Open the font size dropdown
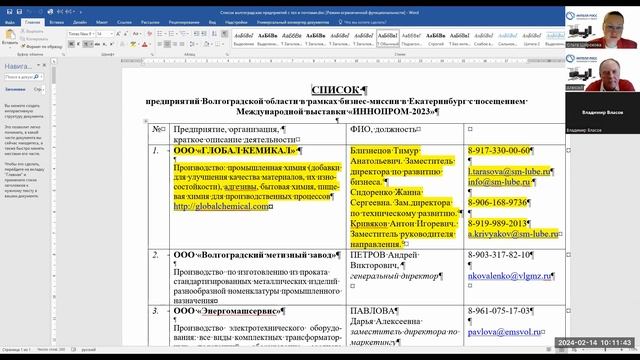This screenshot has height=360, width=640. tap(111, 34)
